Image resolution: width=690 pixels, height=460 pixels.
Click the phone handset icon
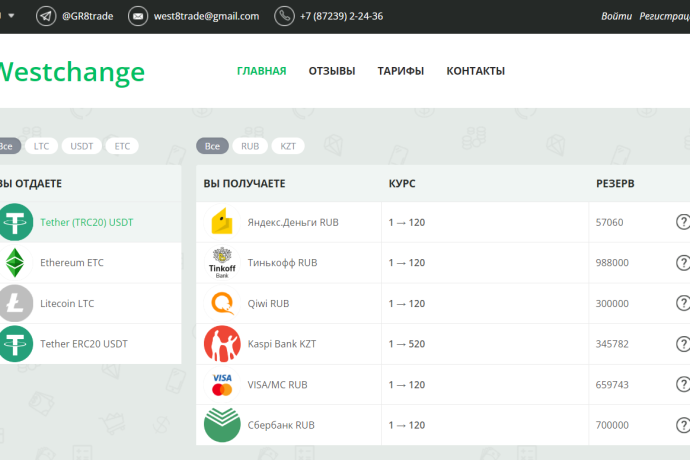(284, 16)
